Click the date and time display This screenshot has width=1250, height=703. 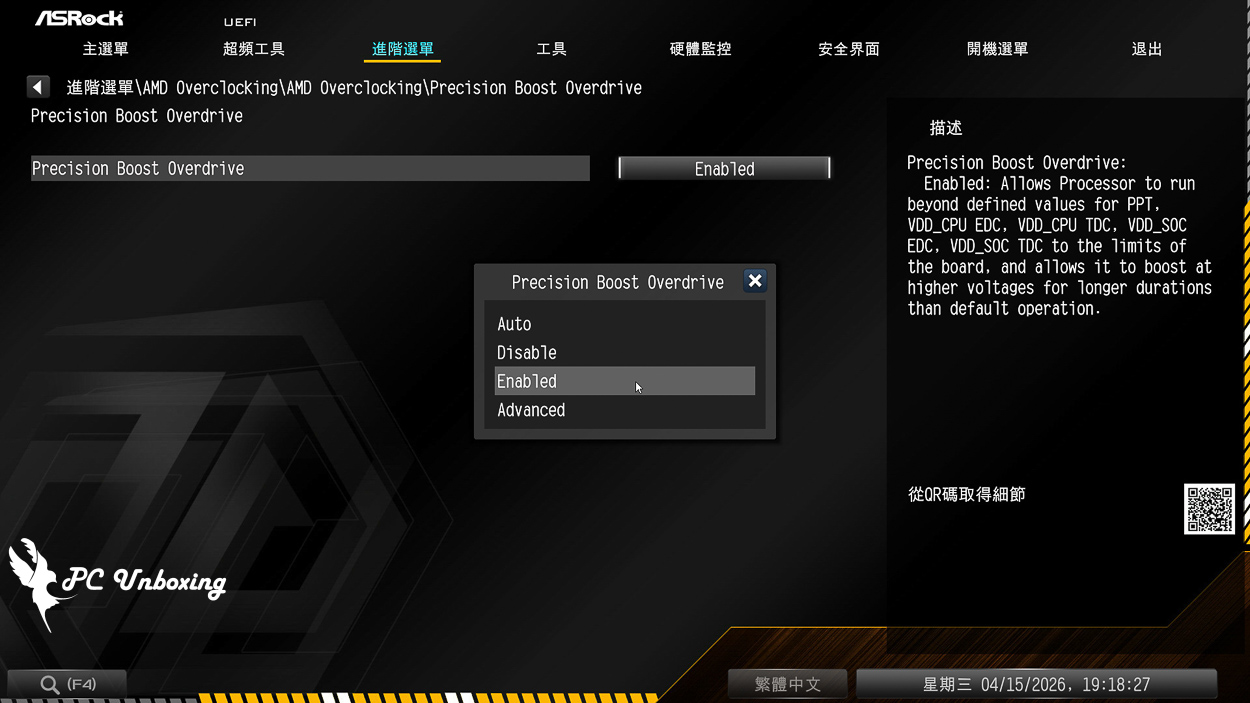pyautogui.click(x=1036, y=685)
